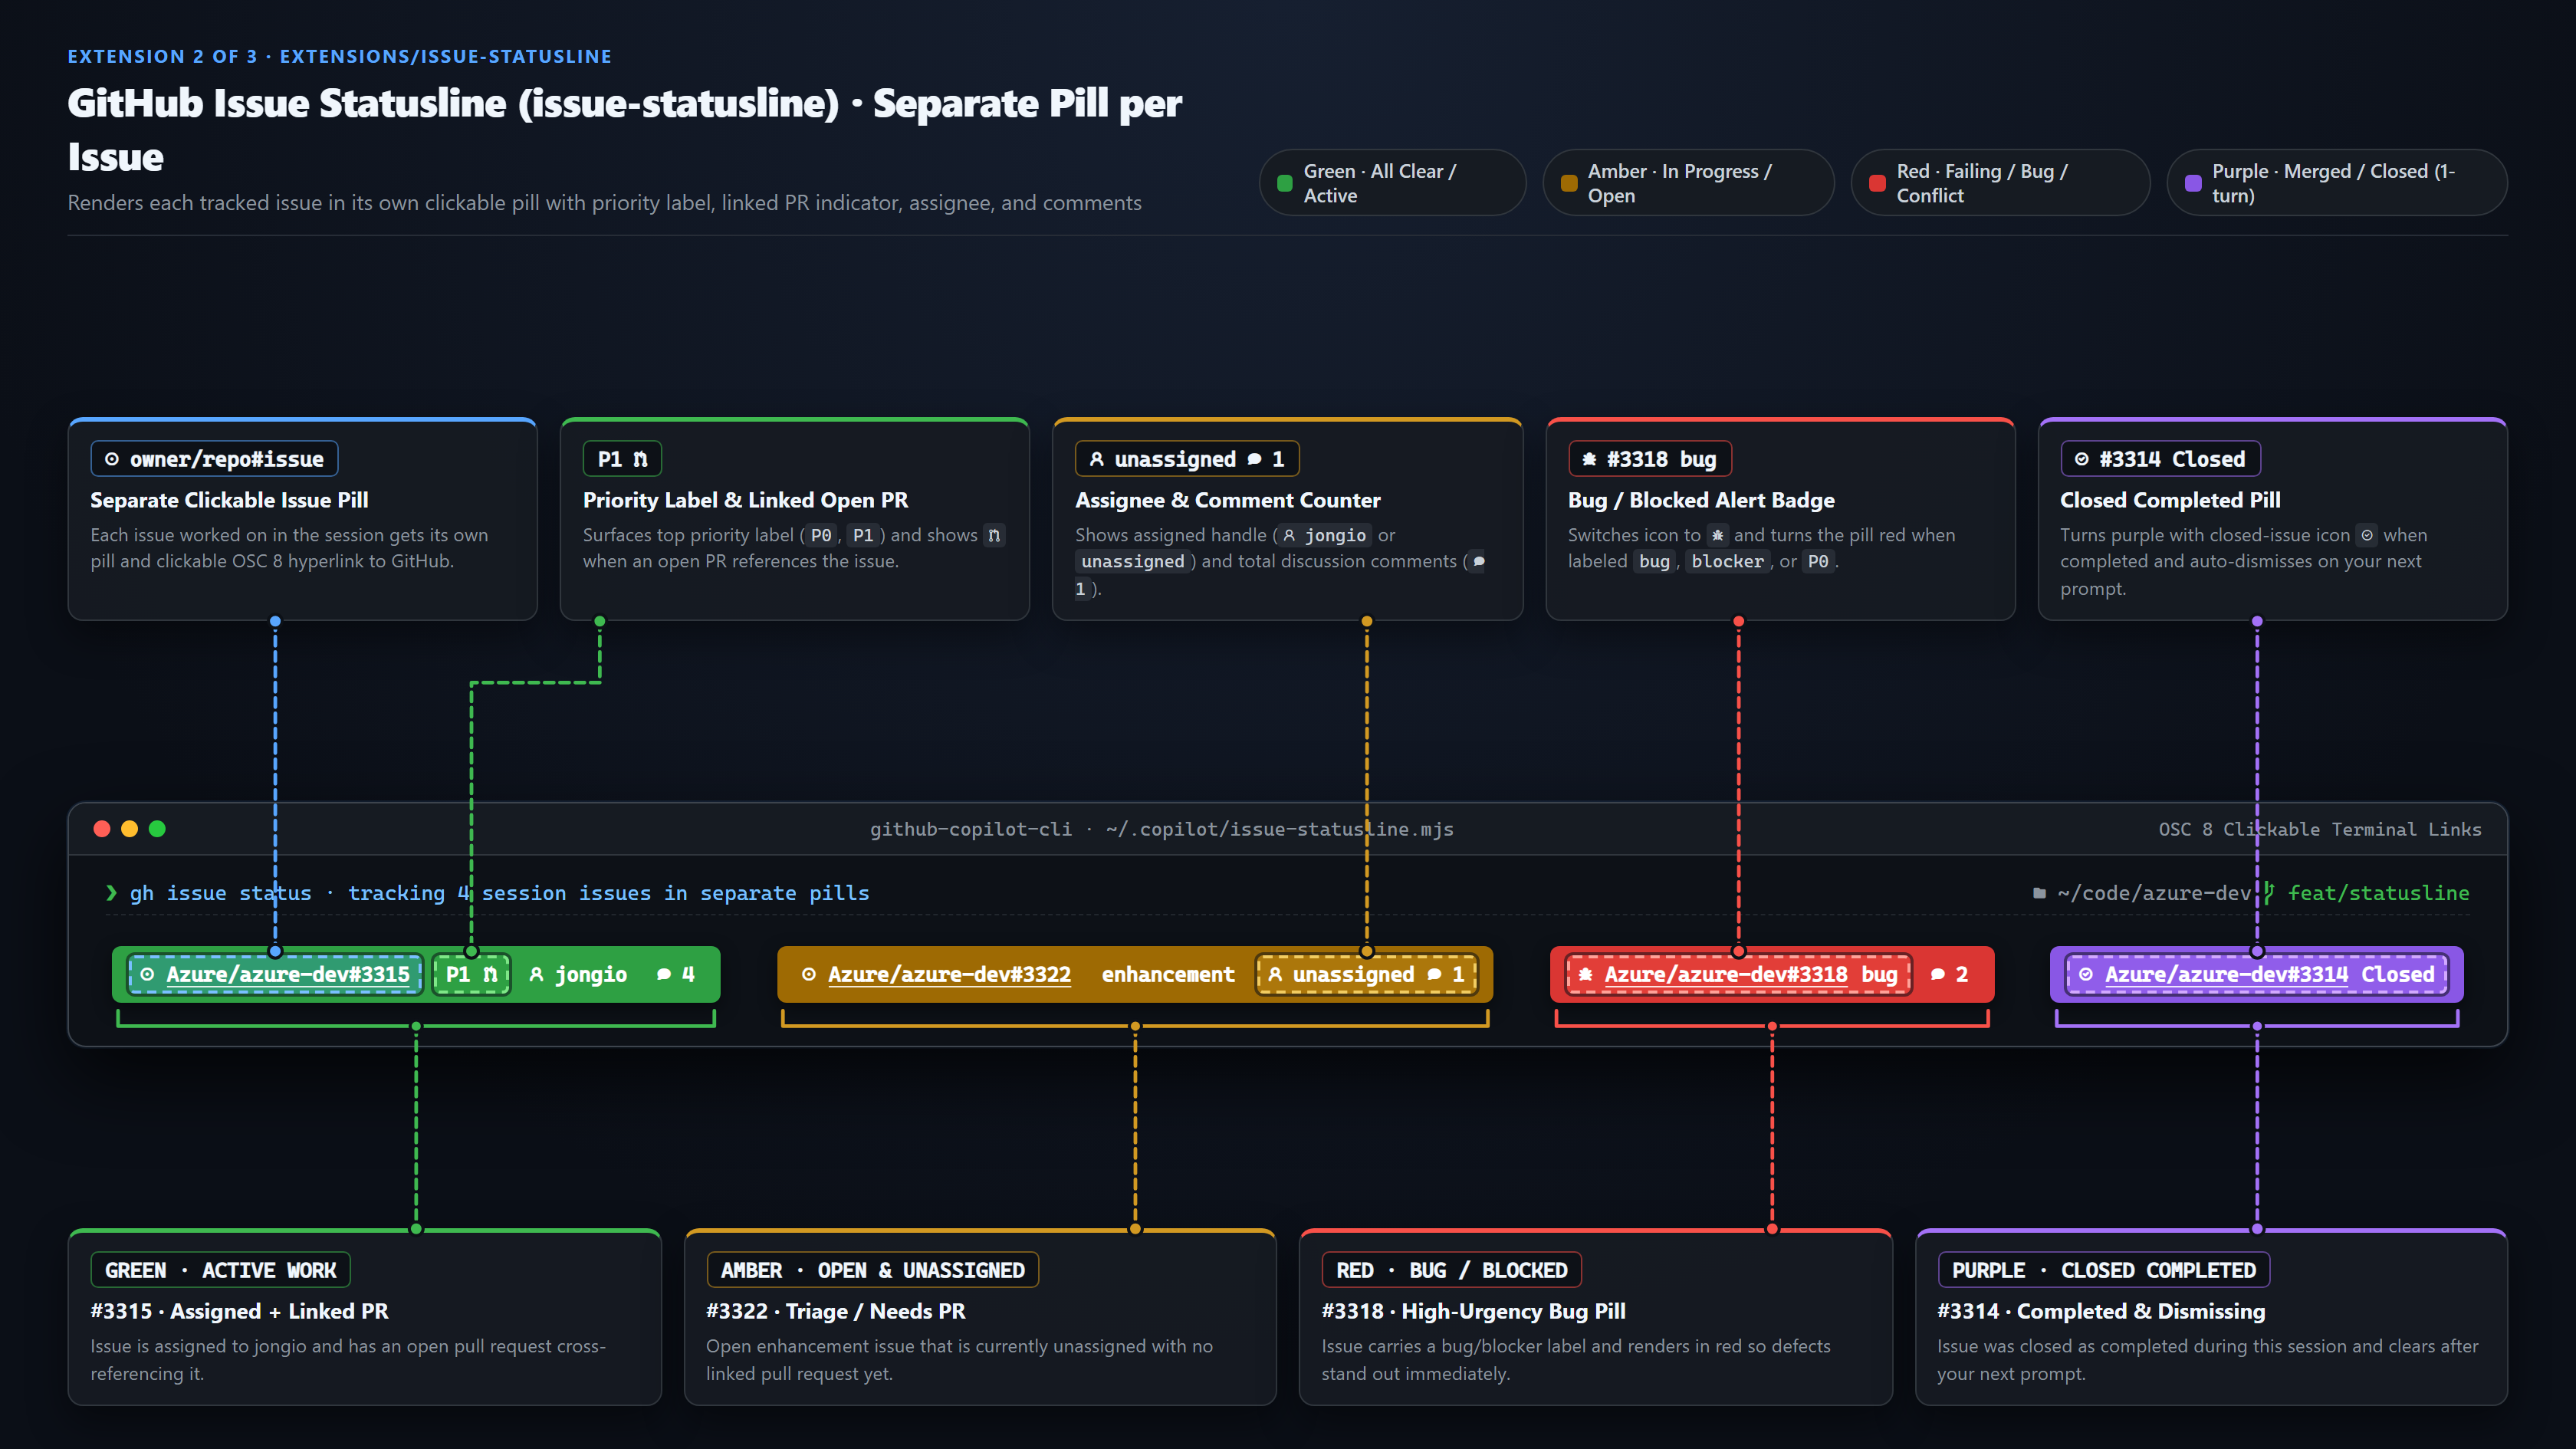Click the unassigned 1 sample pill in the top card
Screen dimensions: 2576x1449
pyautogui.click(x=1187, y=459)
